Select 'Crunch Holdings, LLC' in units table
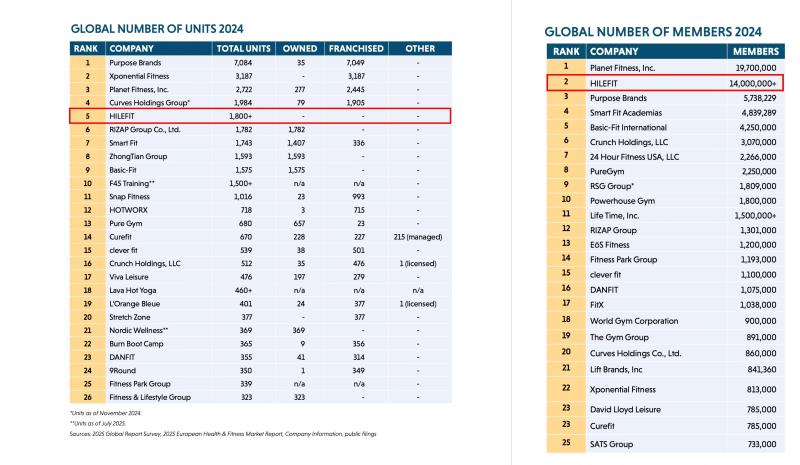The height and width of the screenshot is (465, 800). (145, 263)
